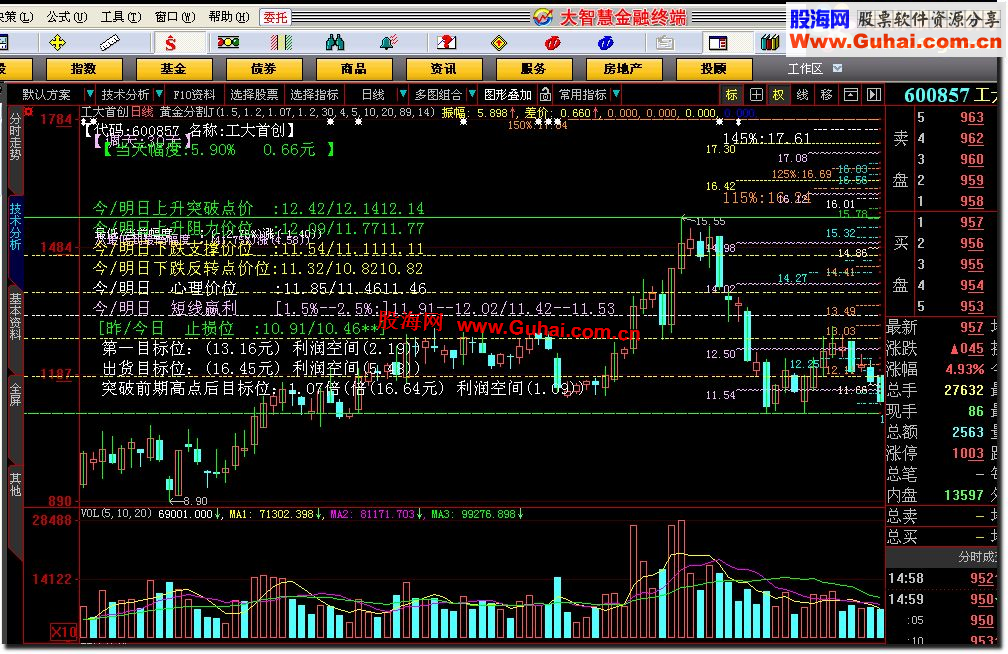Screen dimensions: 1008x654
Task: Open the 公式 menu
Action: [x=67, y=17]
